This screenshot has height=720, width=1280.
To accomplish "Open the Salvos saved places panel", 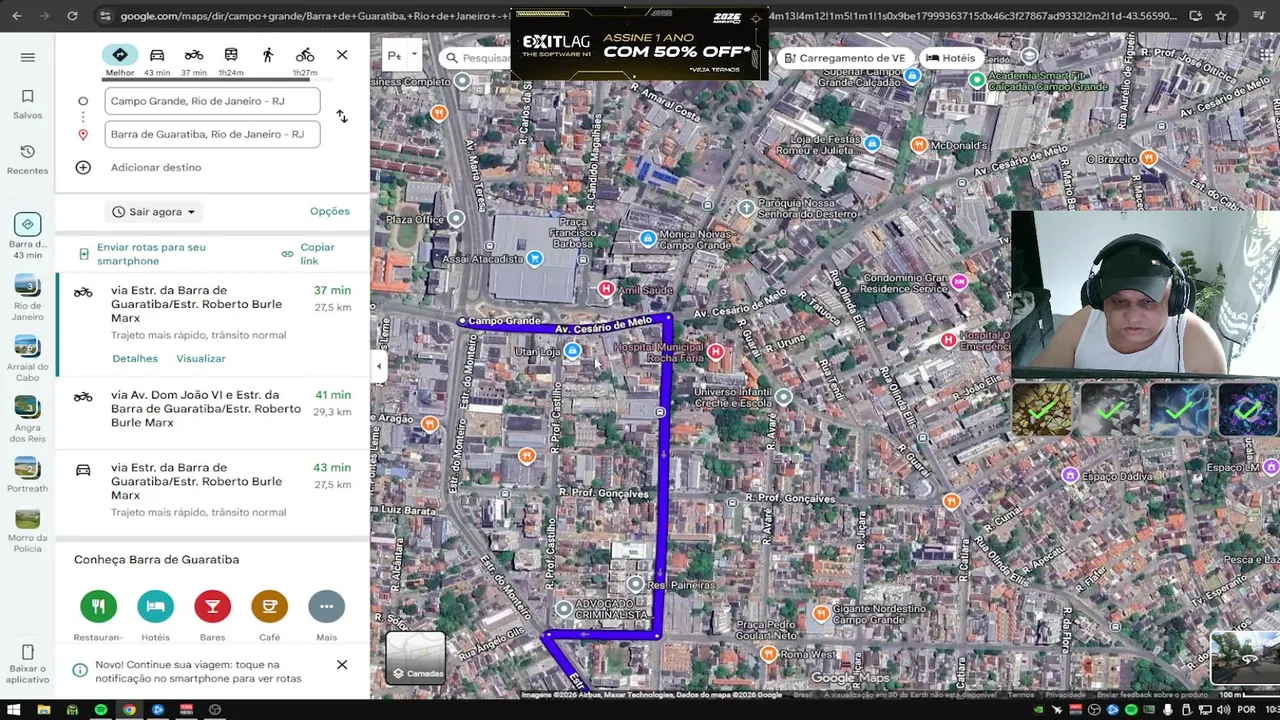I will point(27,104).
